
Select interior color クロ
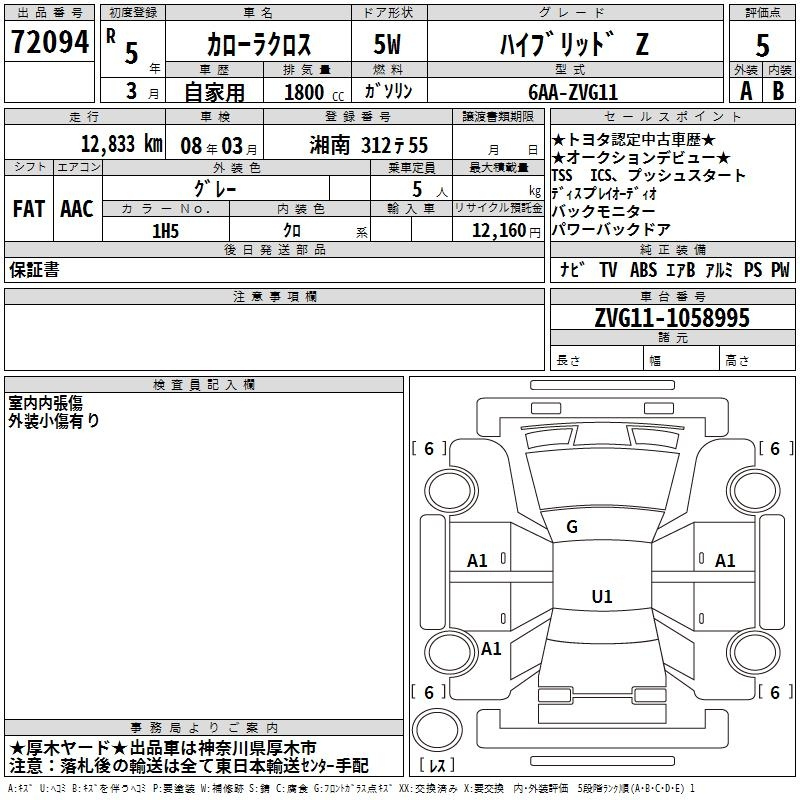[292, 231]
